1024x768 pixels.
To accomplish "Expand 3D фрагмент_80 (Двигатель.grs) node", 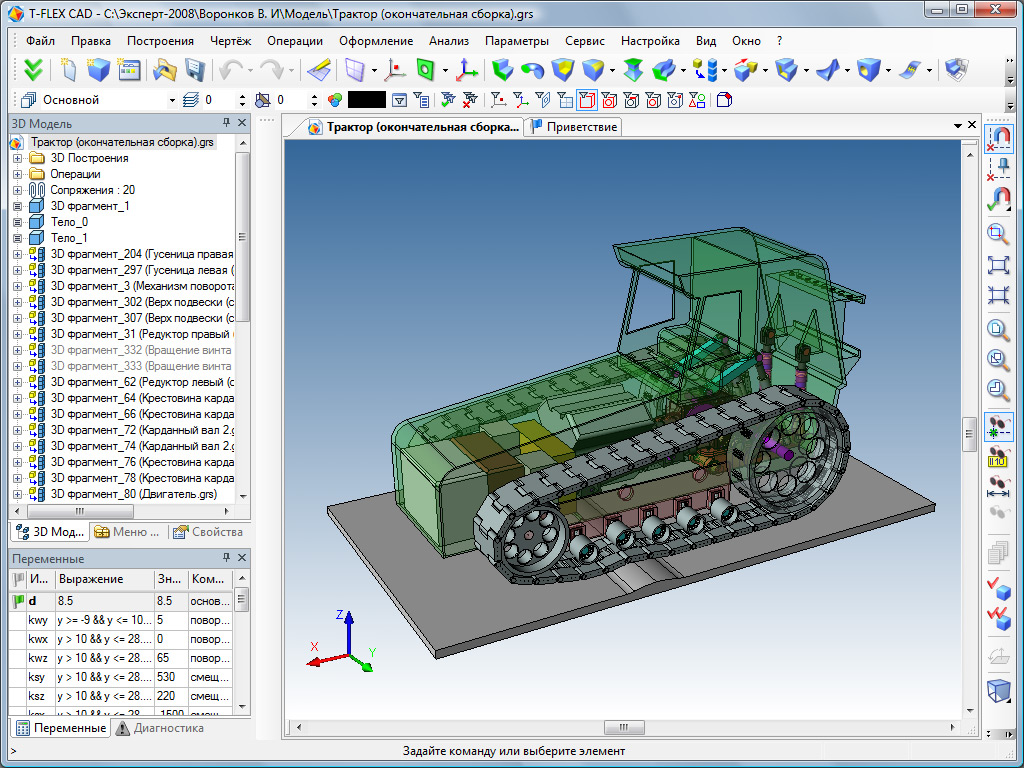I will [18, 494].
